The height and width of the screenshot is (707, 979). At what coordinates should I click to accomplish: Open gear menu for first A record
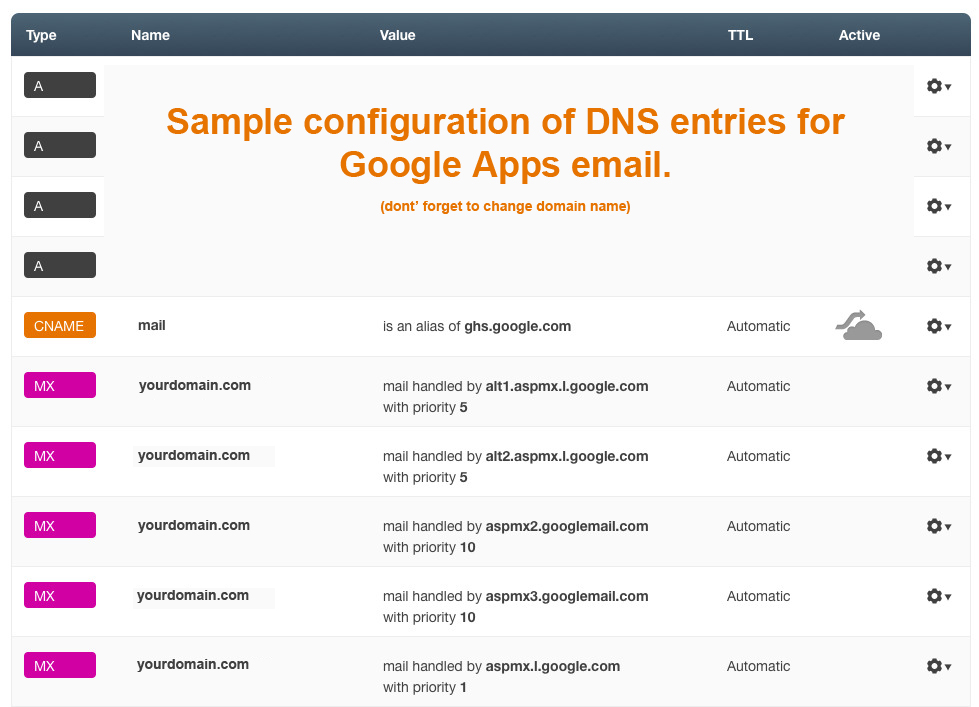[938, 86]
